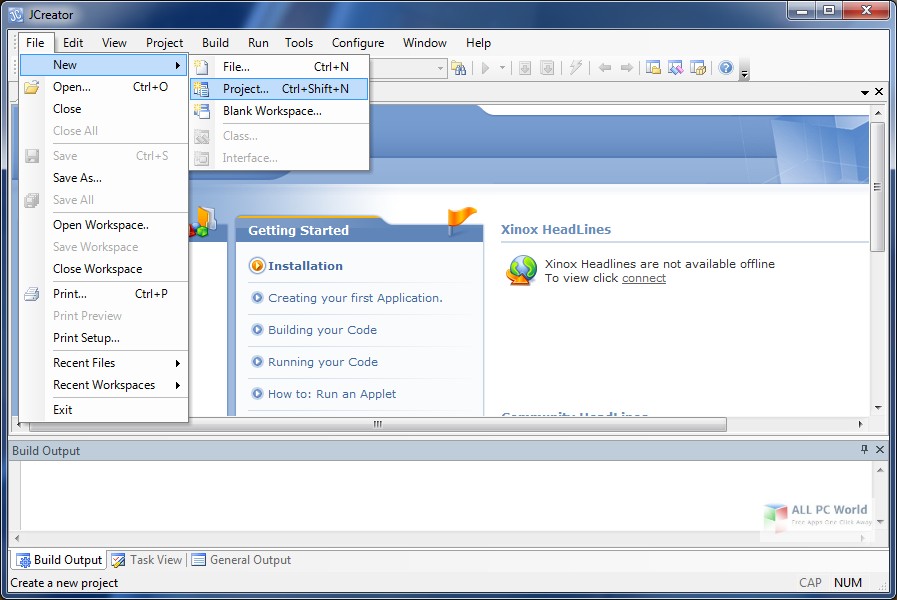This screenshot has height=600, width=897.
Task: Click the connect link under Xinox HeadLines
Action: tap(644, 278)
